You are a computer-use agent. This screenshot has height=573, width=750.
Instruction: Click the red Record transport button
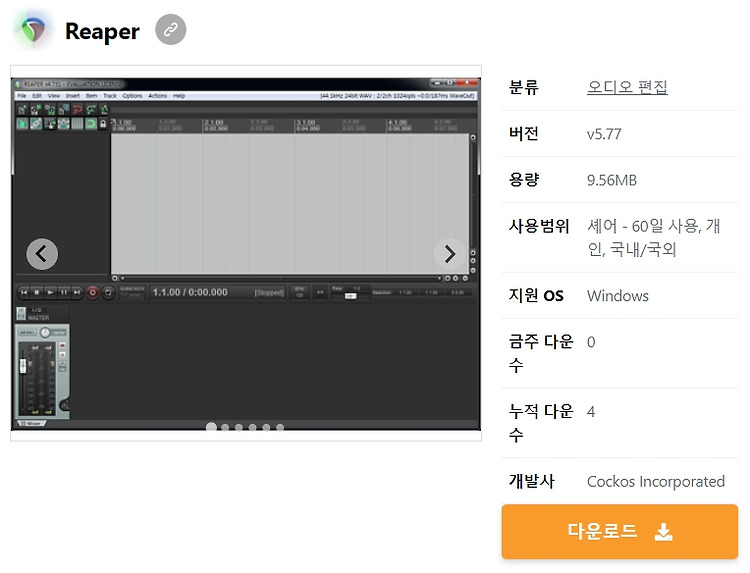tap(92, 292)
